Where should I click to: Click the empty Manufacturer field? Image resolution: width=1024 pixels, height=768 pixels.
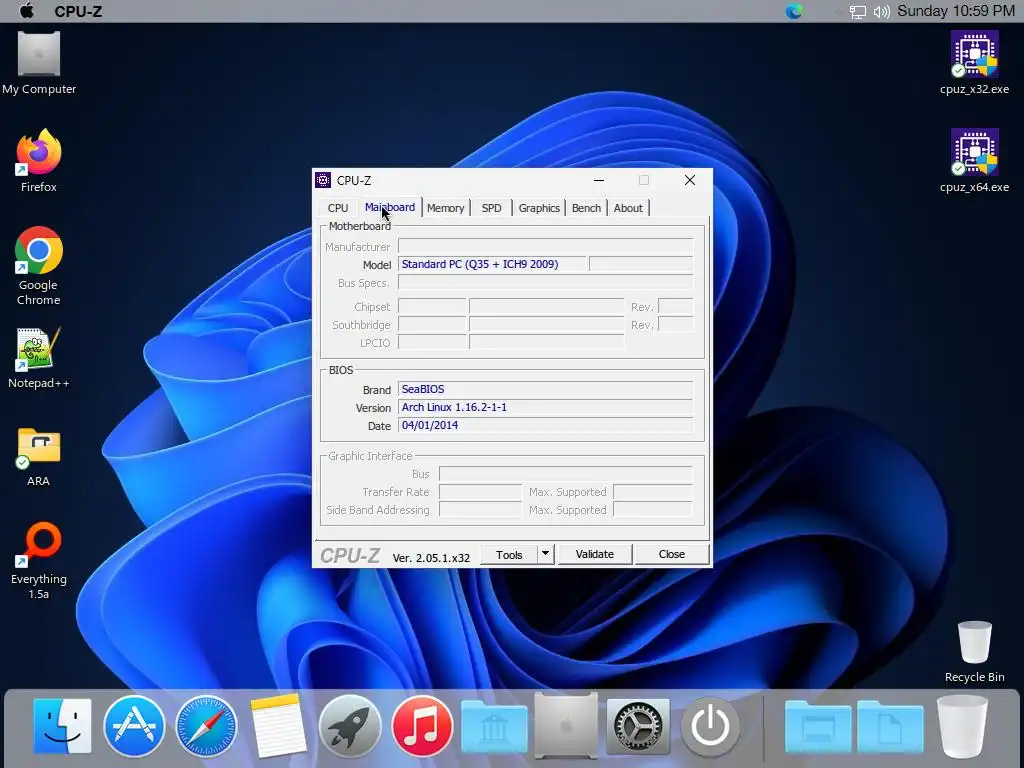pos(545,246)
